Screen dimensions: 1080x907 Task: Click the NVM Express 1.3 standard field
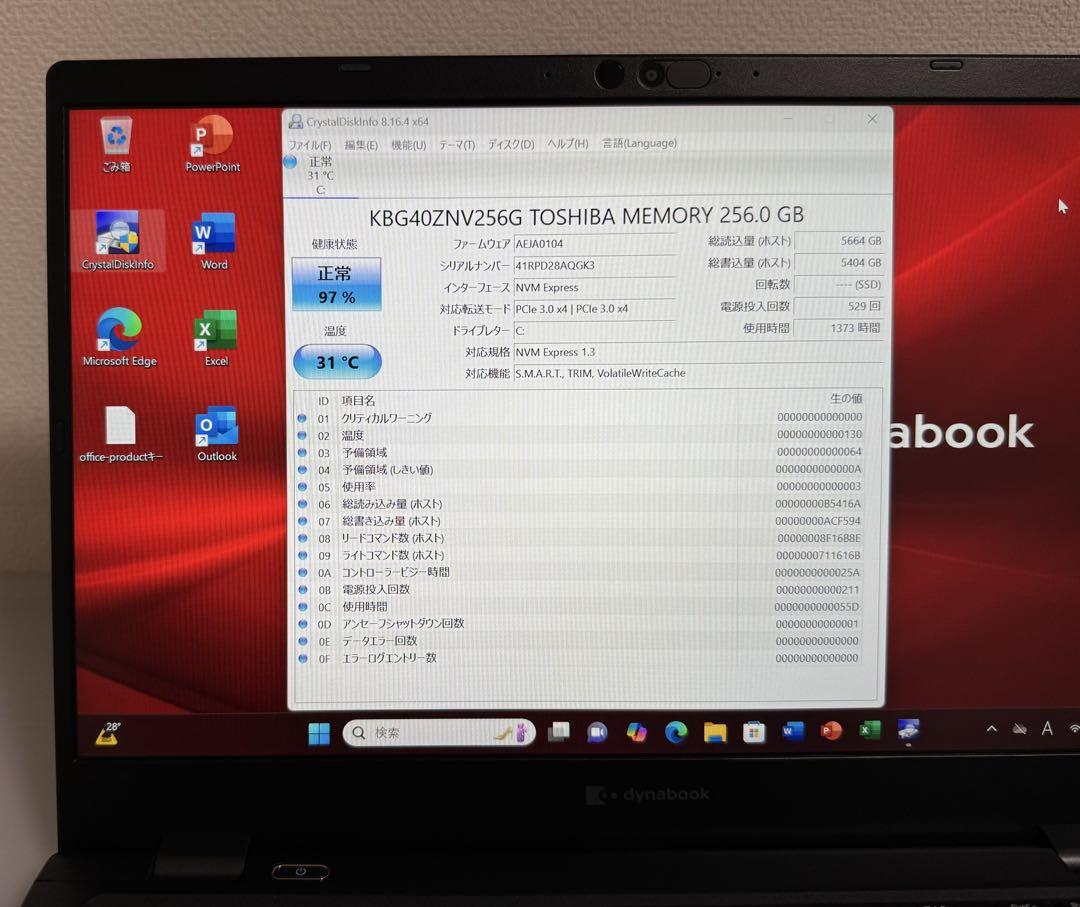(698, 352)
